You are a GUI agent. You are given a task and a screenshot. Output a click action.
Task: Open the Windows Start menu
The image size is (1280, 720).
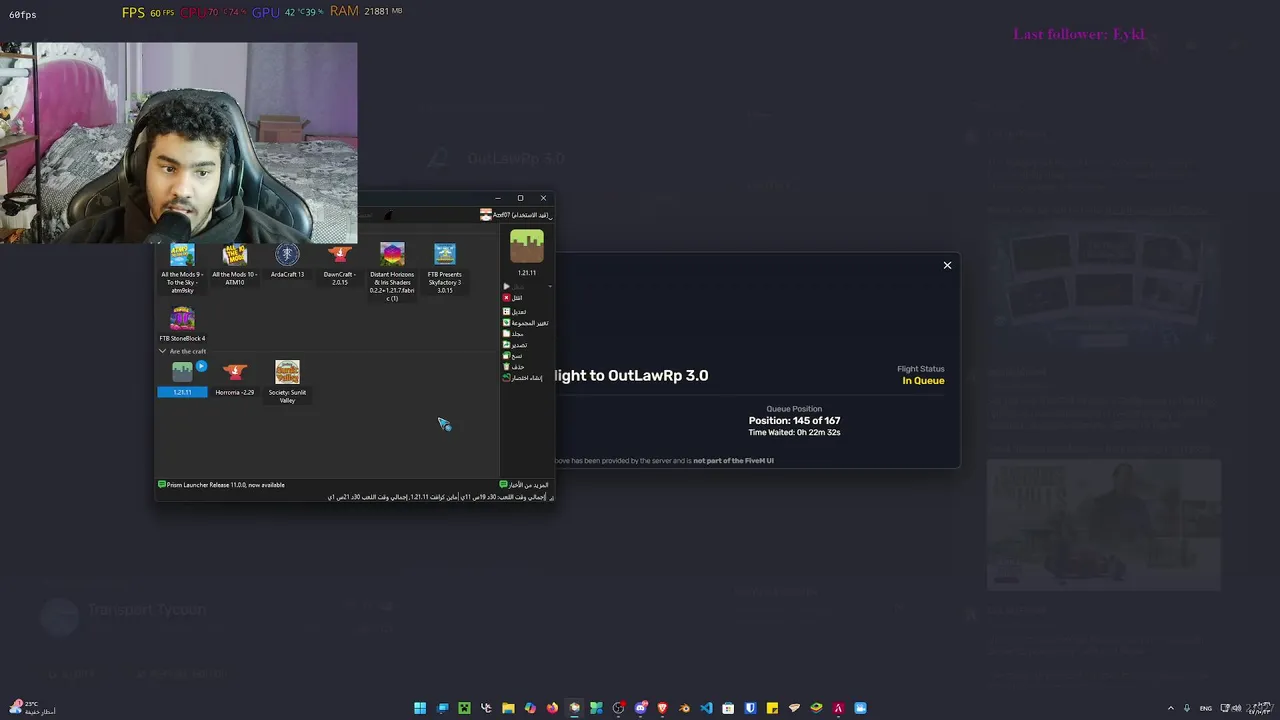click(x=420, y=708)
